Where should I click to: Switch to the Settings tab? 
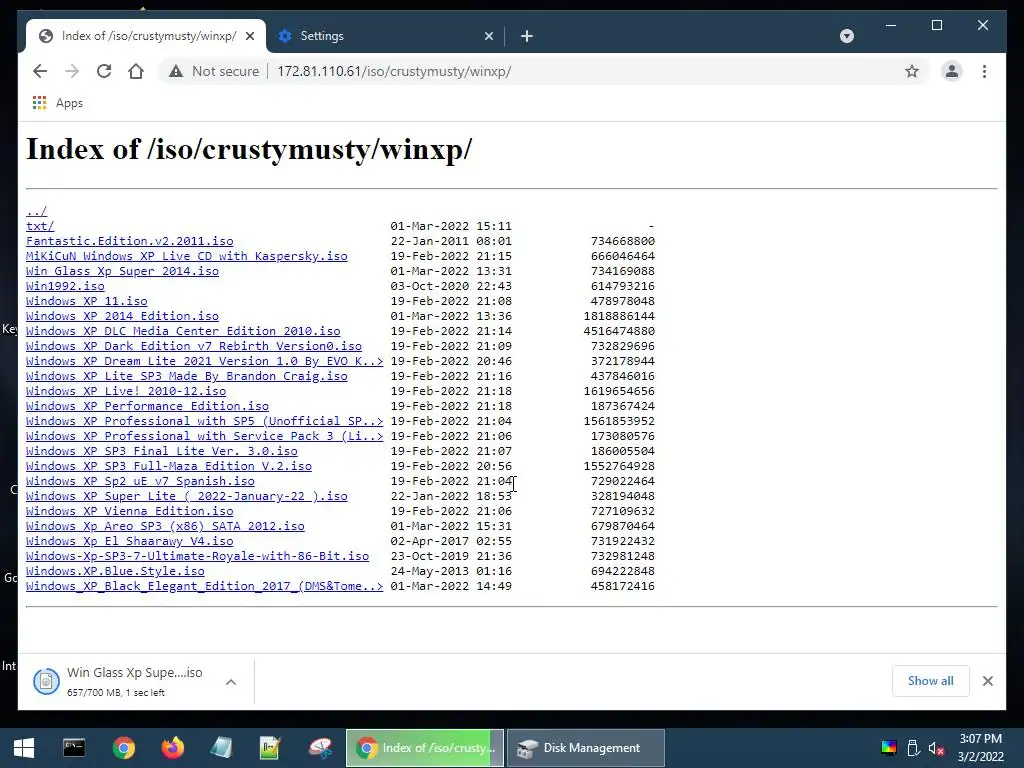(x=385, y=36)
